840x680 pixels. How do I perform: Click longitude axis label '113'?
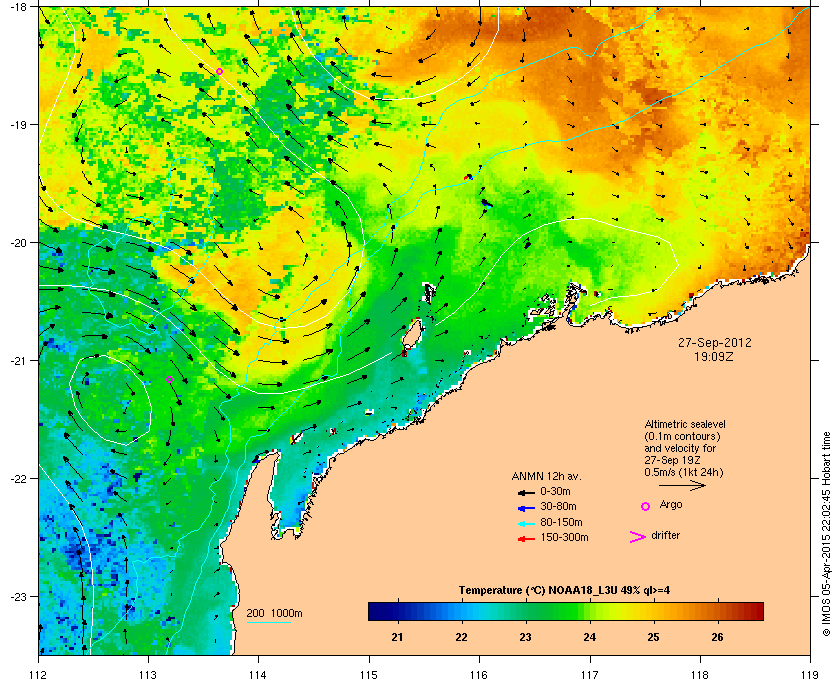click(148, 674)
